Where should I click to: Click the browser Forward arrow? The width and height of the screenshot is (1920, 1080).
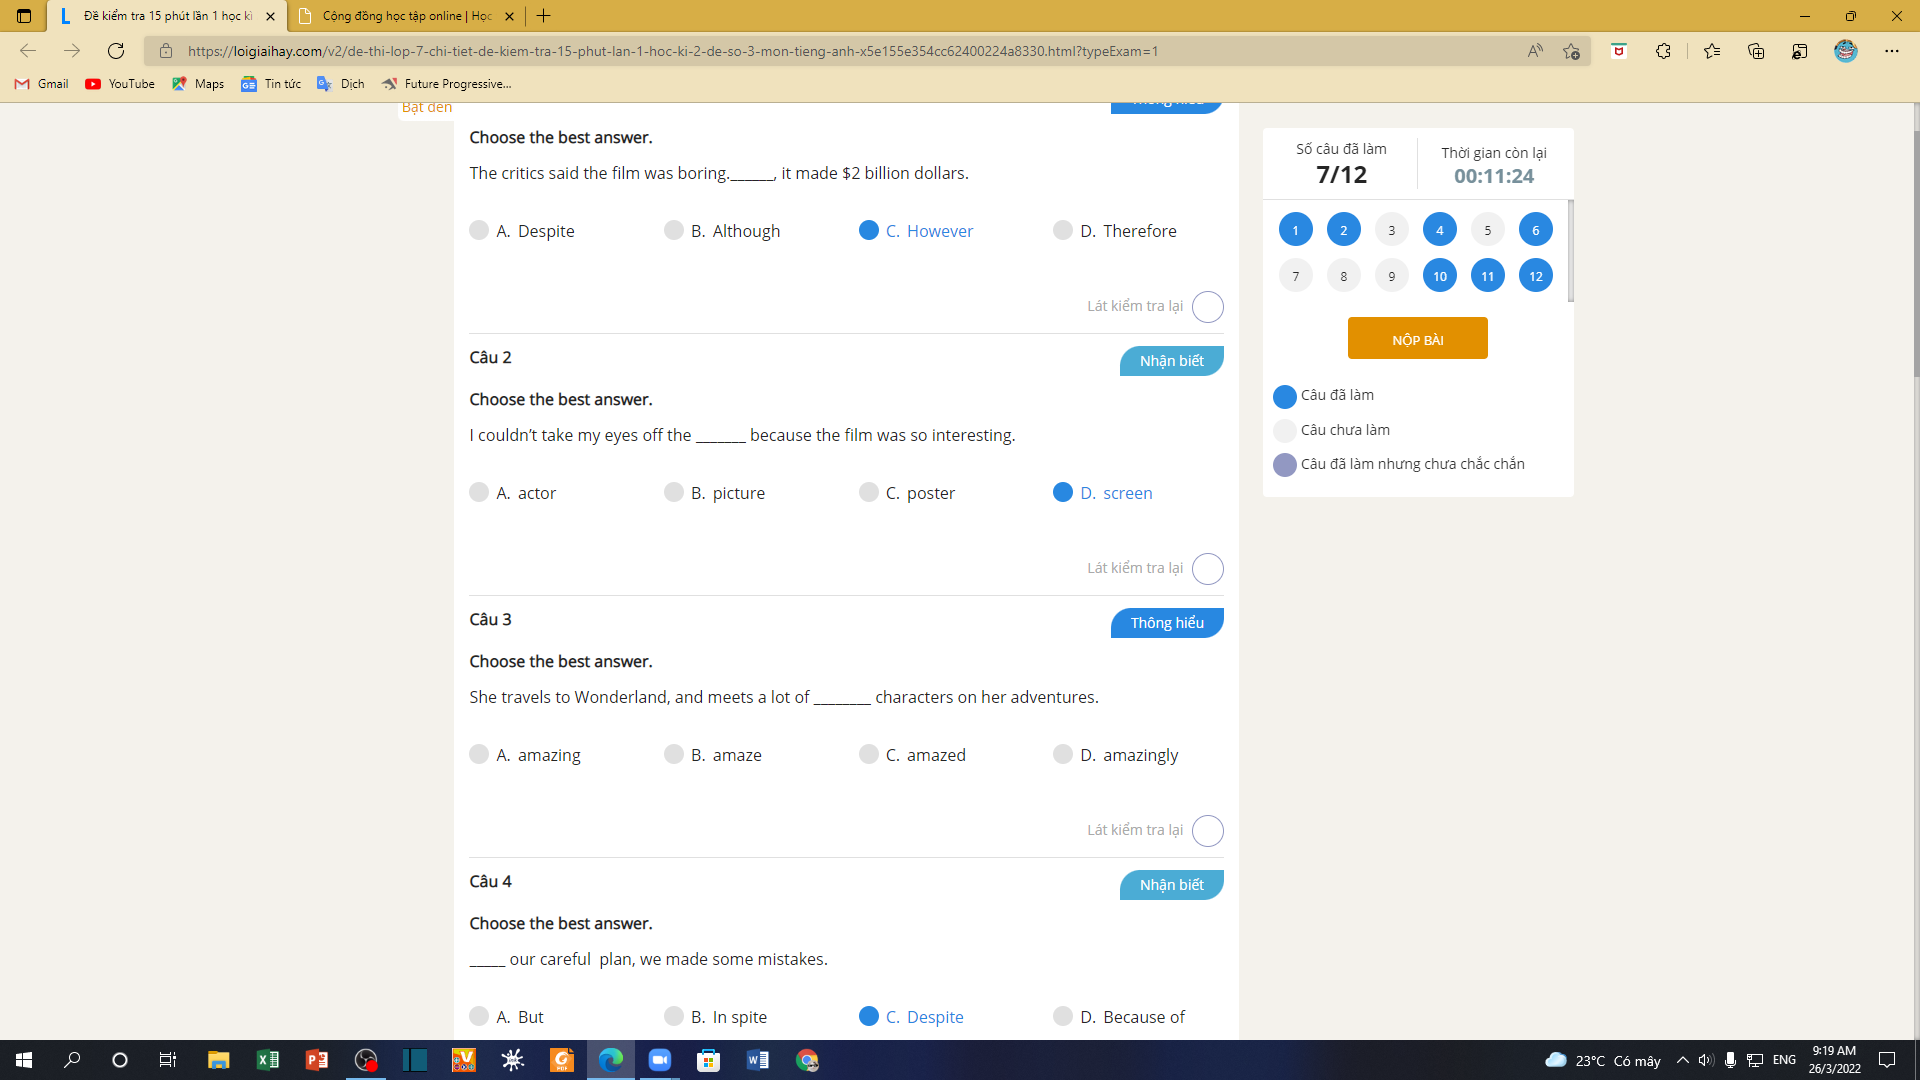[x=72, y=51]
